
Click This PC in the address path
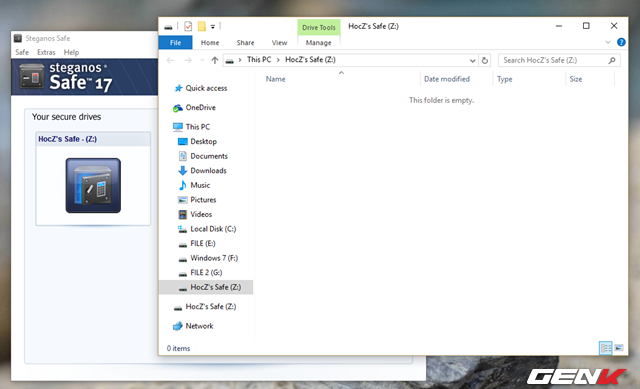tap(259, 60)
